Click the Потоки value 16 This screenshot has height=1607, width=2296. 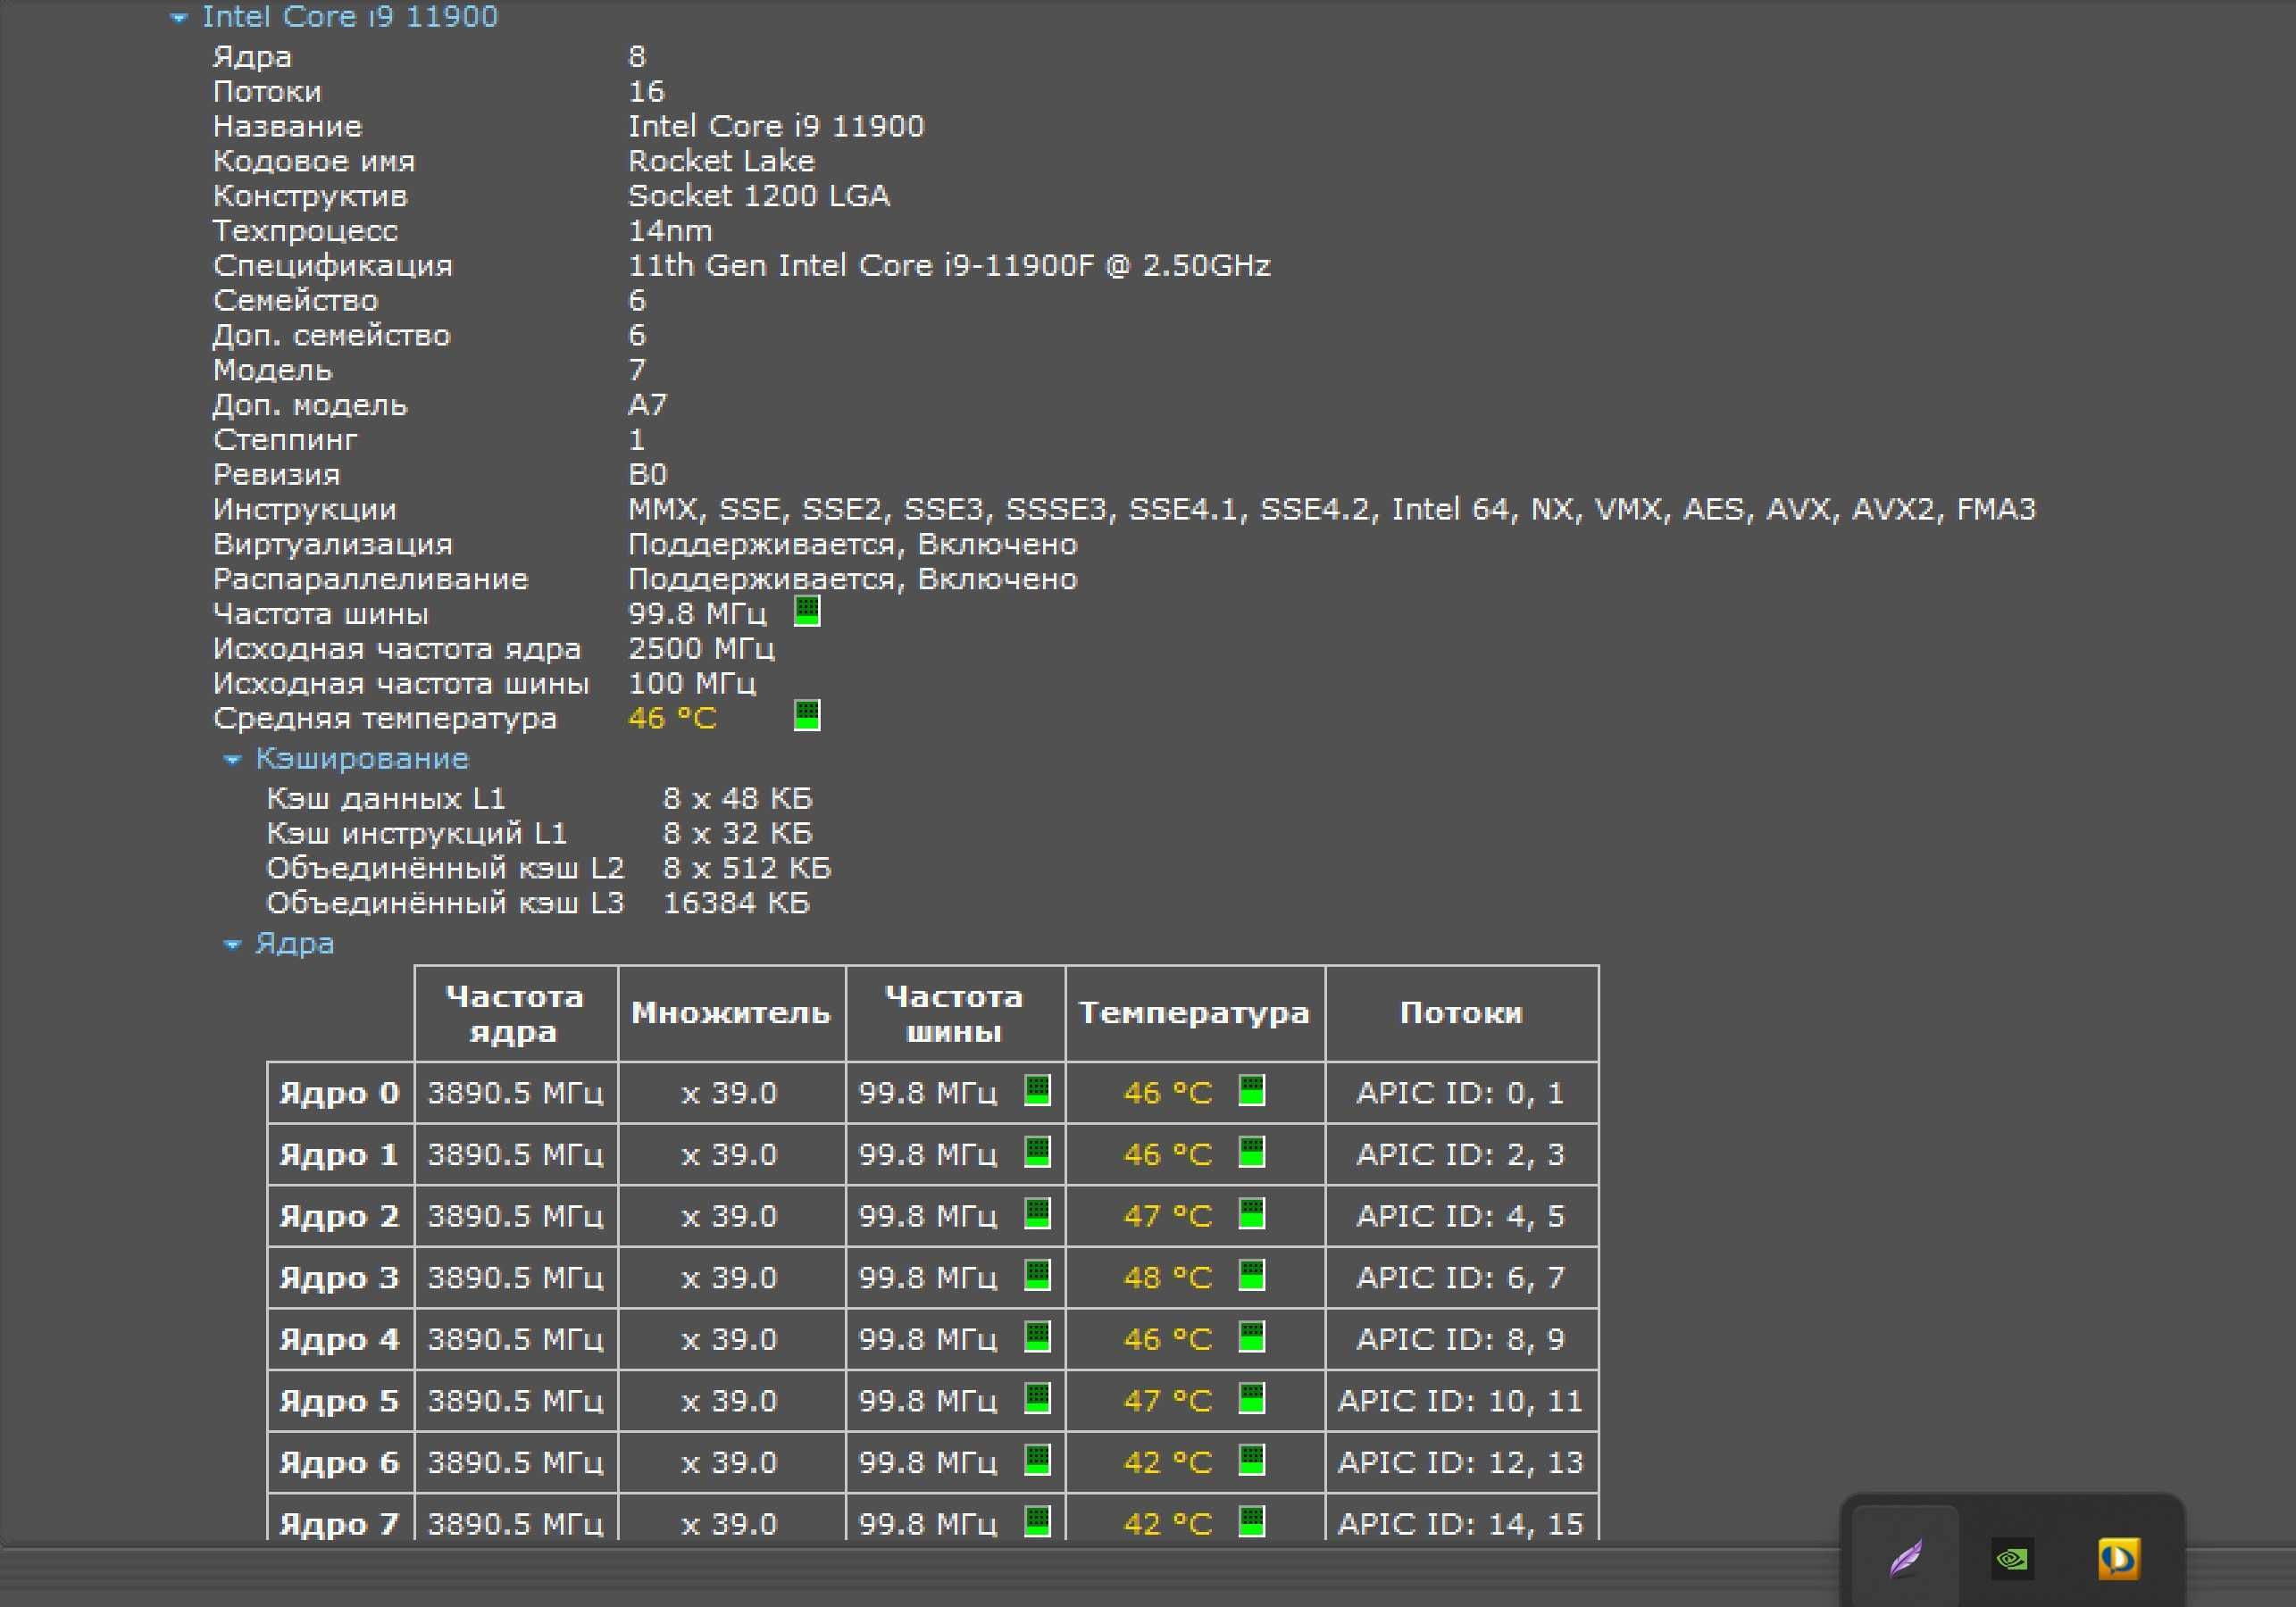pyautogui.click(x=646, y=92)
